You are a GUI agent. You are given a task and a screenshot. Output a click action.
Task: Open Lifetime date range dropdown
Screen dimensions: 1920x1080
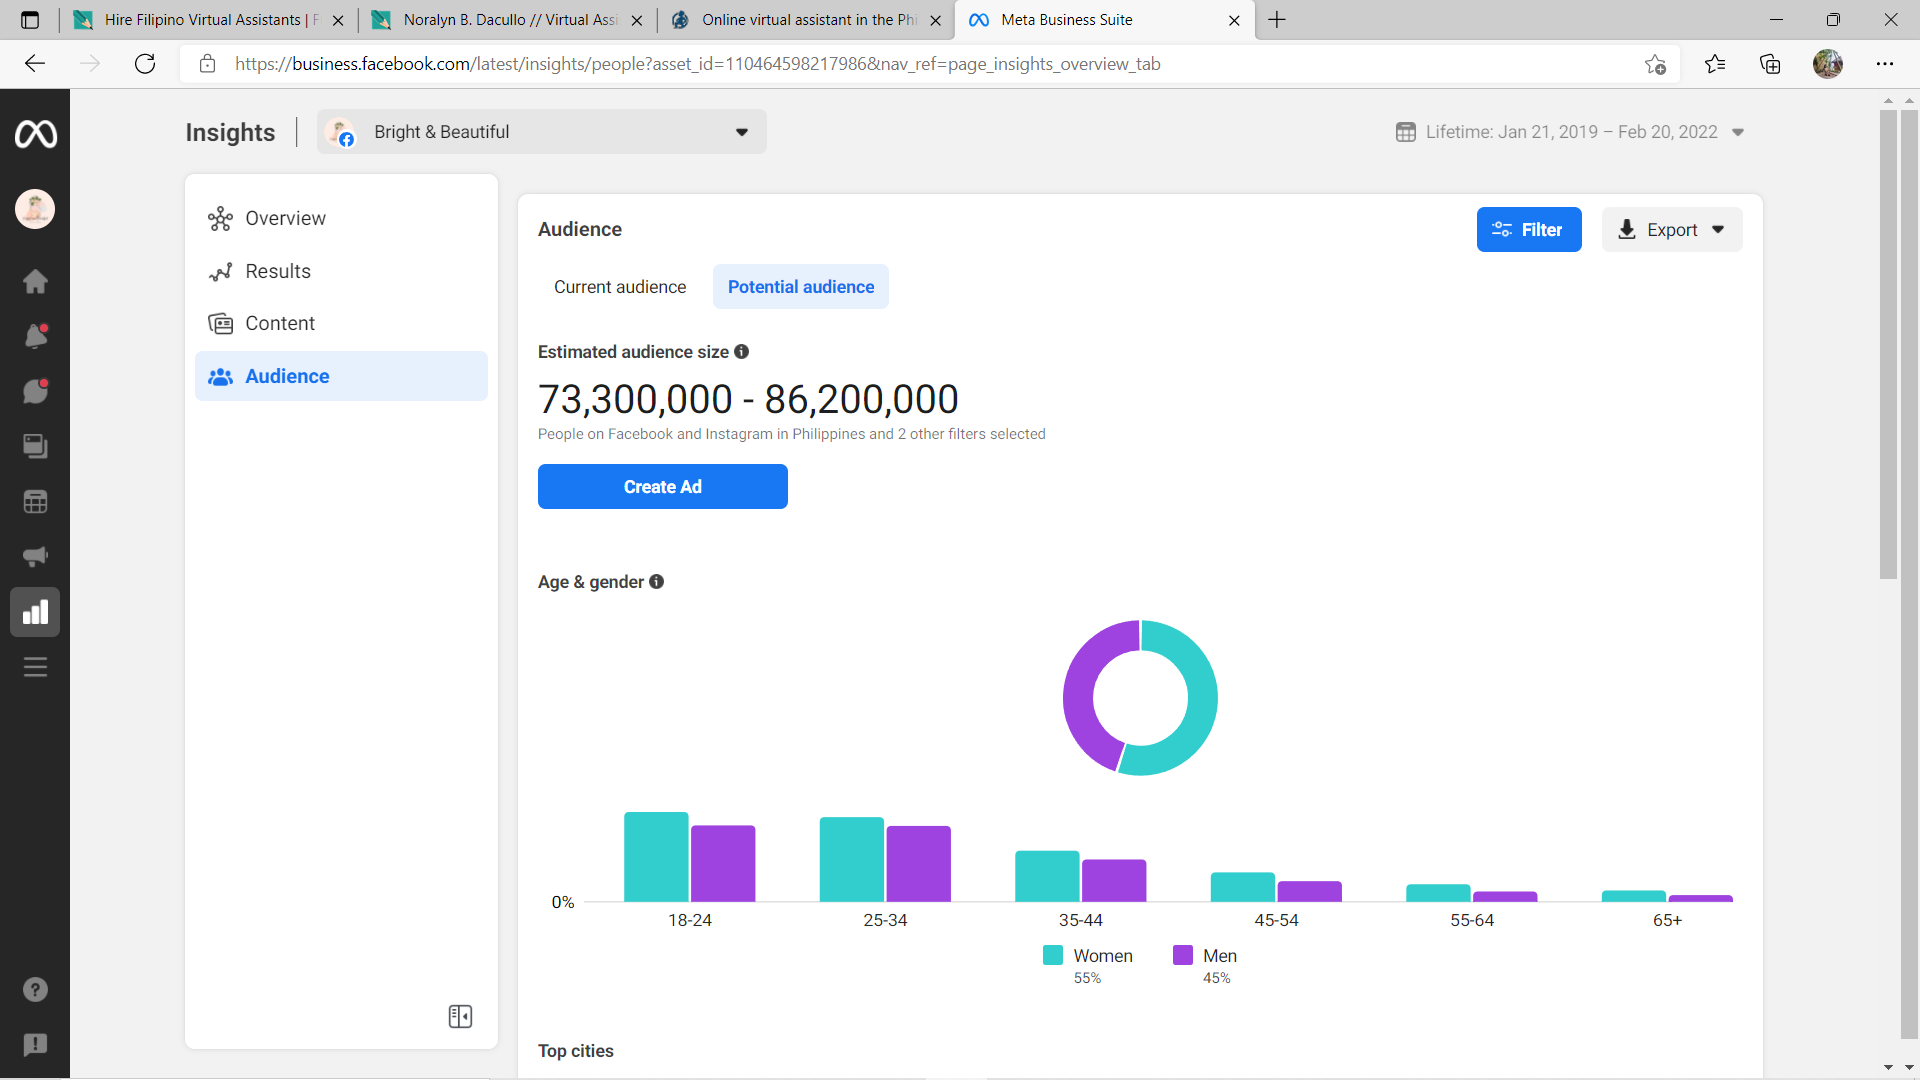click(x=1570, y=132)
